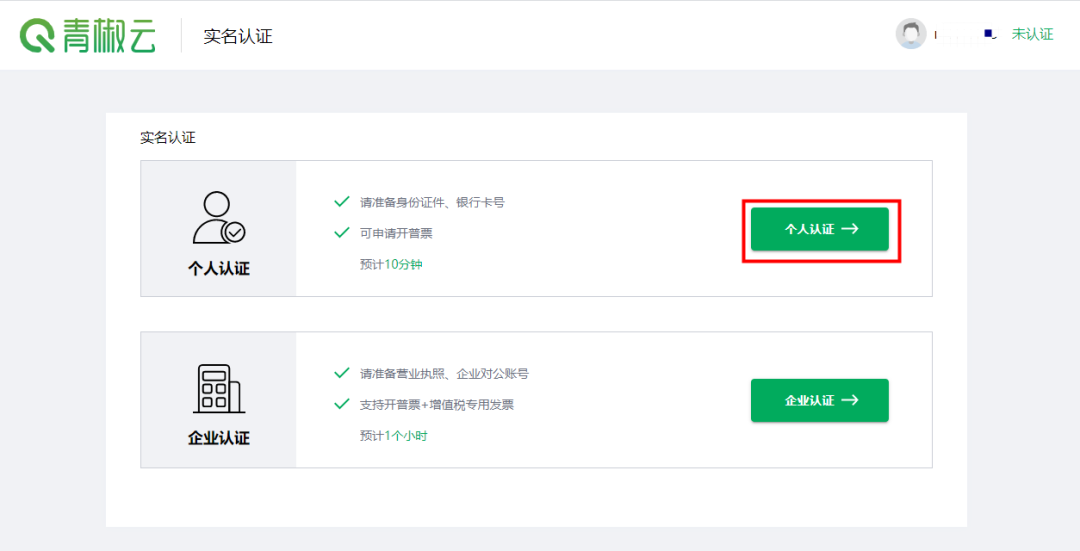Click checkmark beside 可申请开普票
Screen dimensions: 1080x551
[x=342, y=233]
